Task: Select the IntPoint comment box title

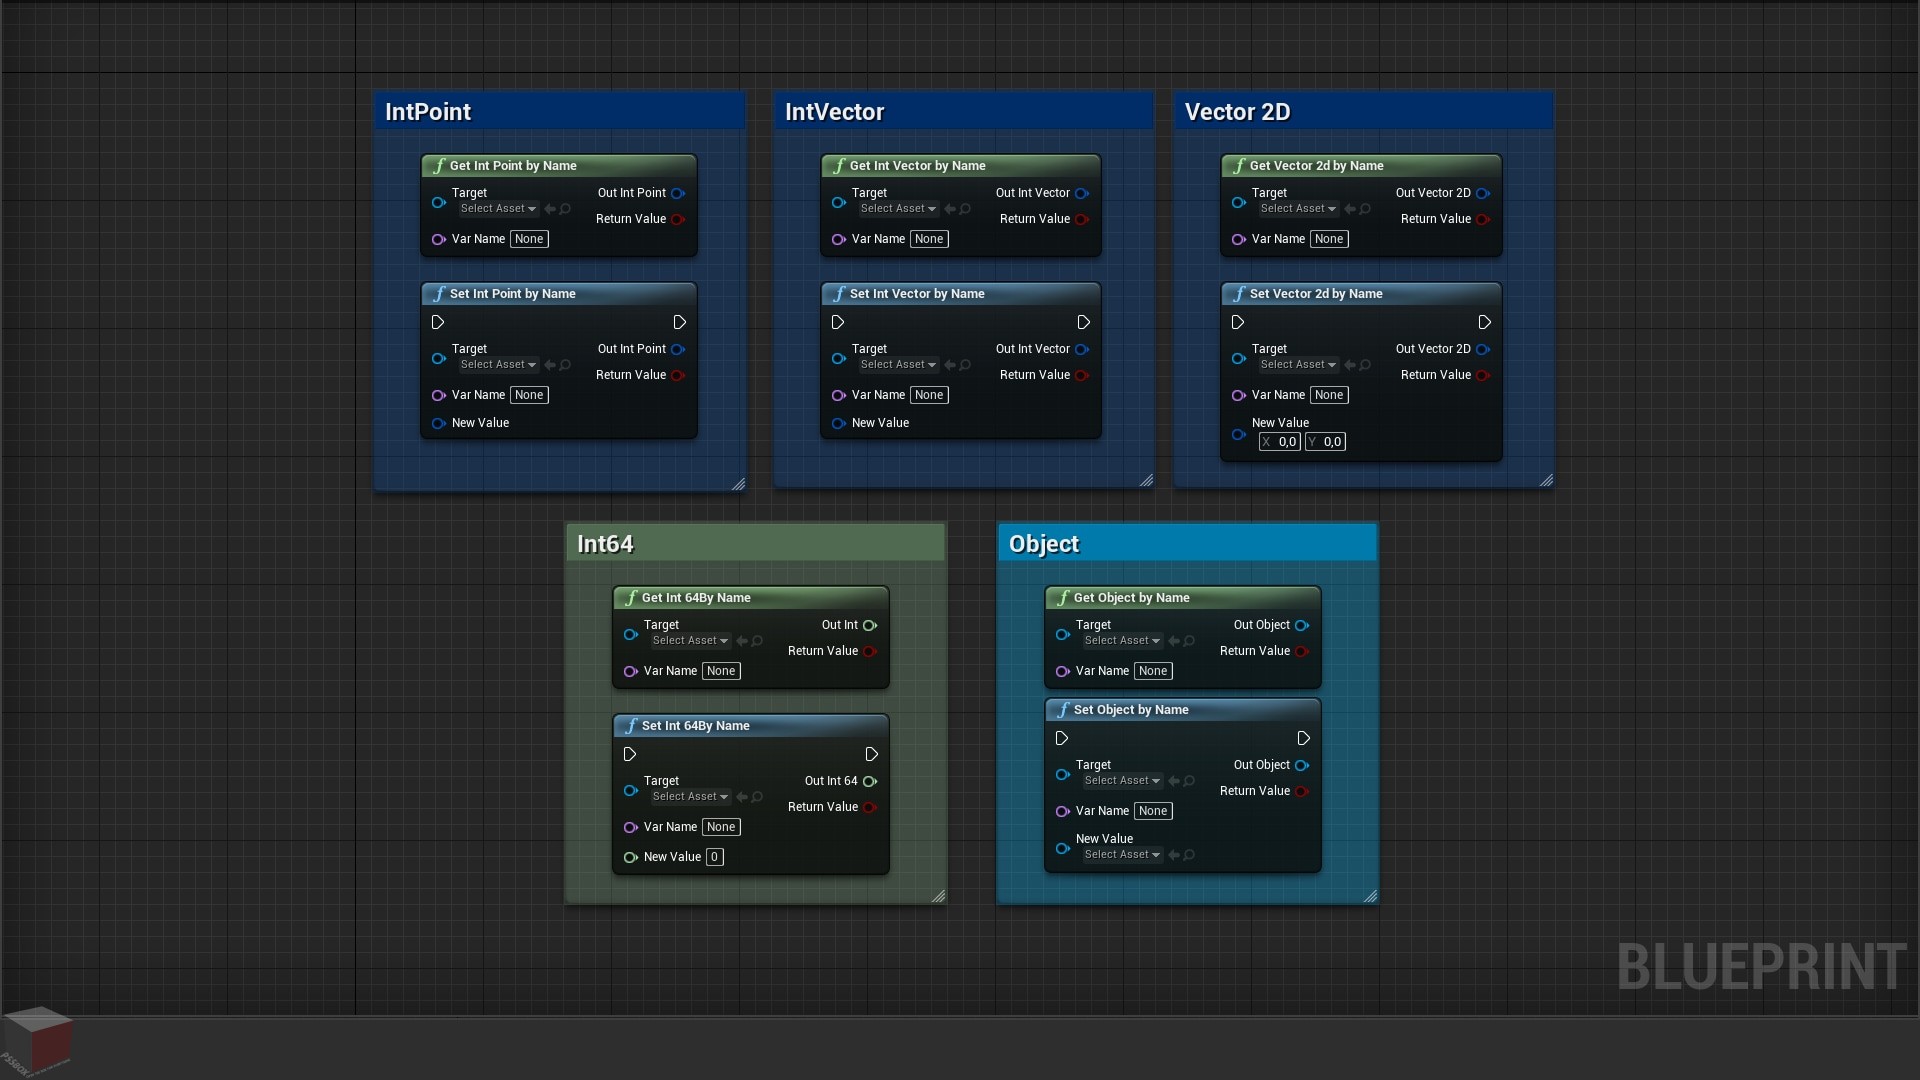Action: click(x=428, y=112)
